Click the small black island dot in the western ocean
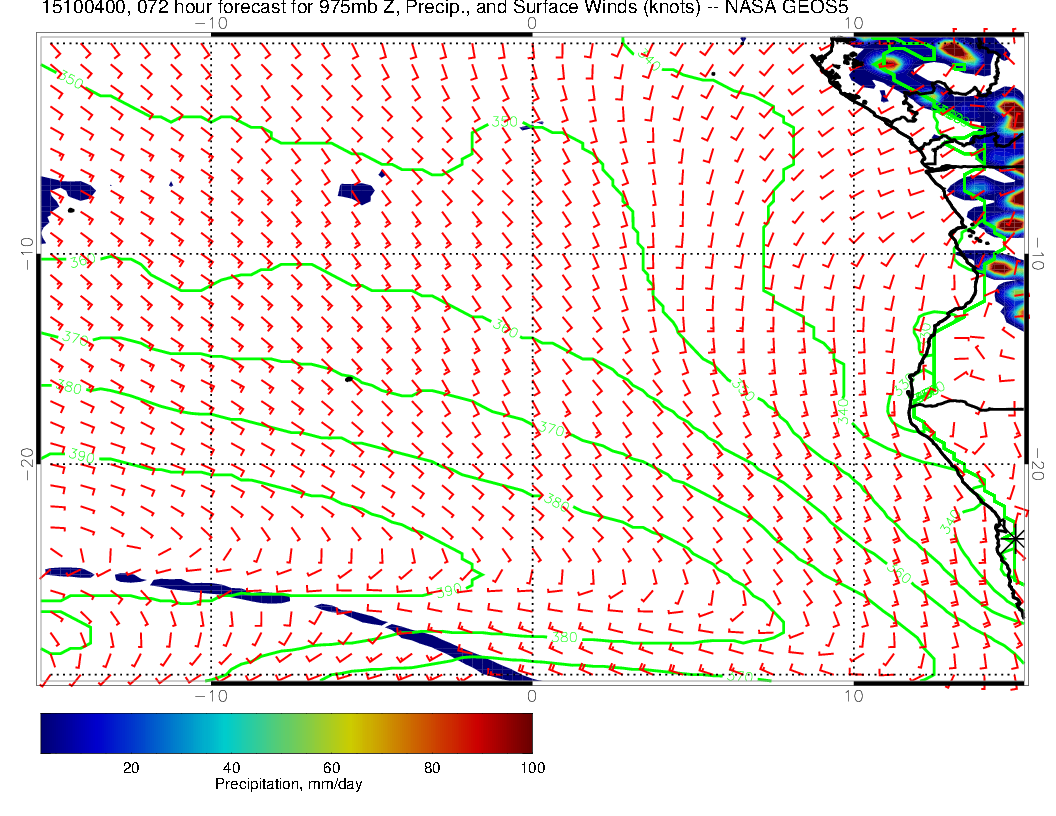 click(x=349, y=379)
